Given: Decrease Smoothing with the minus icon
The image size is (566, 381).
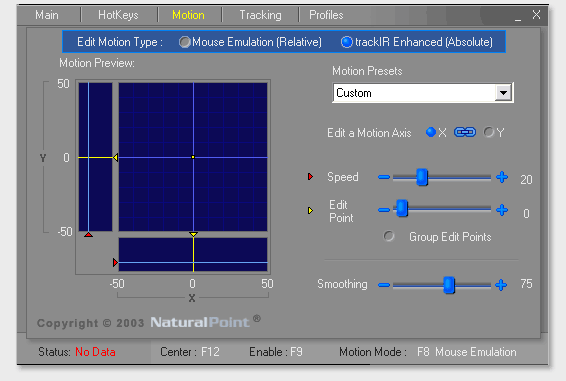Looking at the screenshot, I should tap(384, 285).
